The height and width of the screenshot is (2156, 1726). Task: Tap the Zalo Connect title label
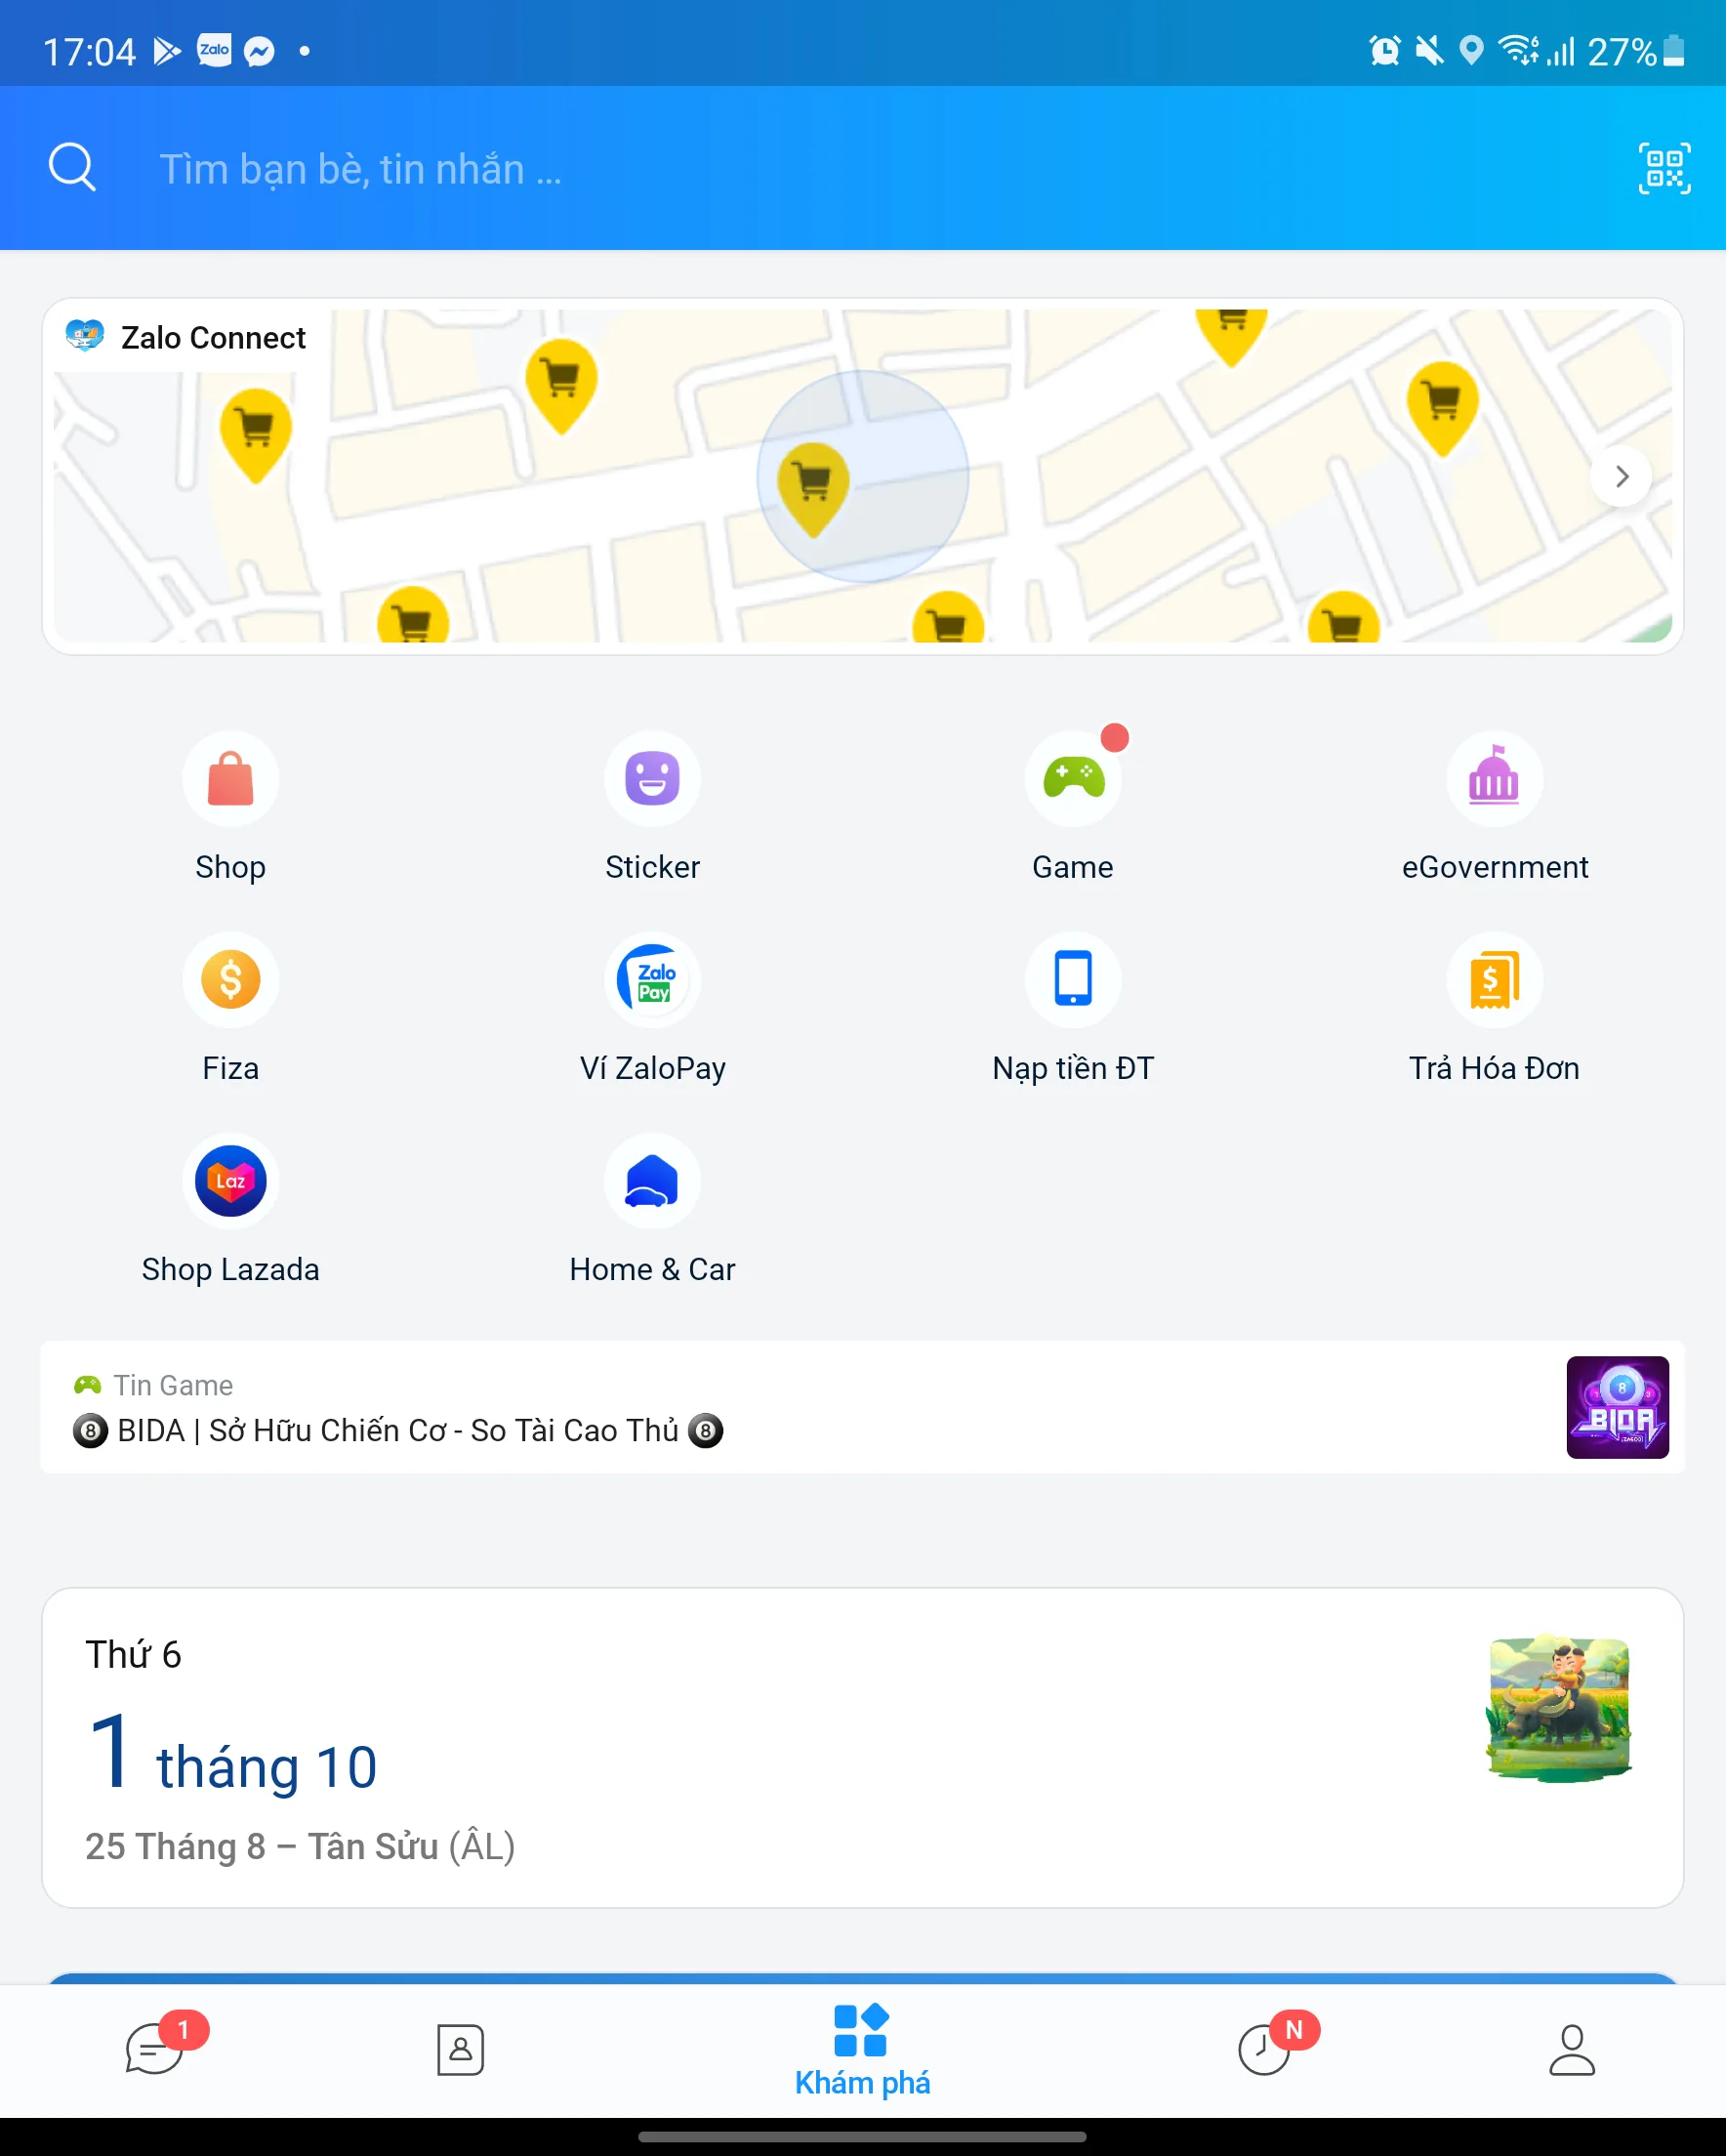213,338
